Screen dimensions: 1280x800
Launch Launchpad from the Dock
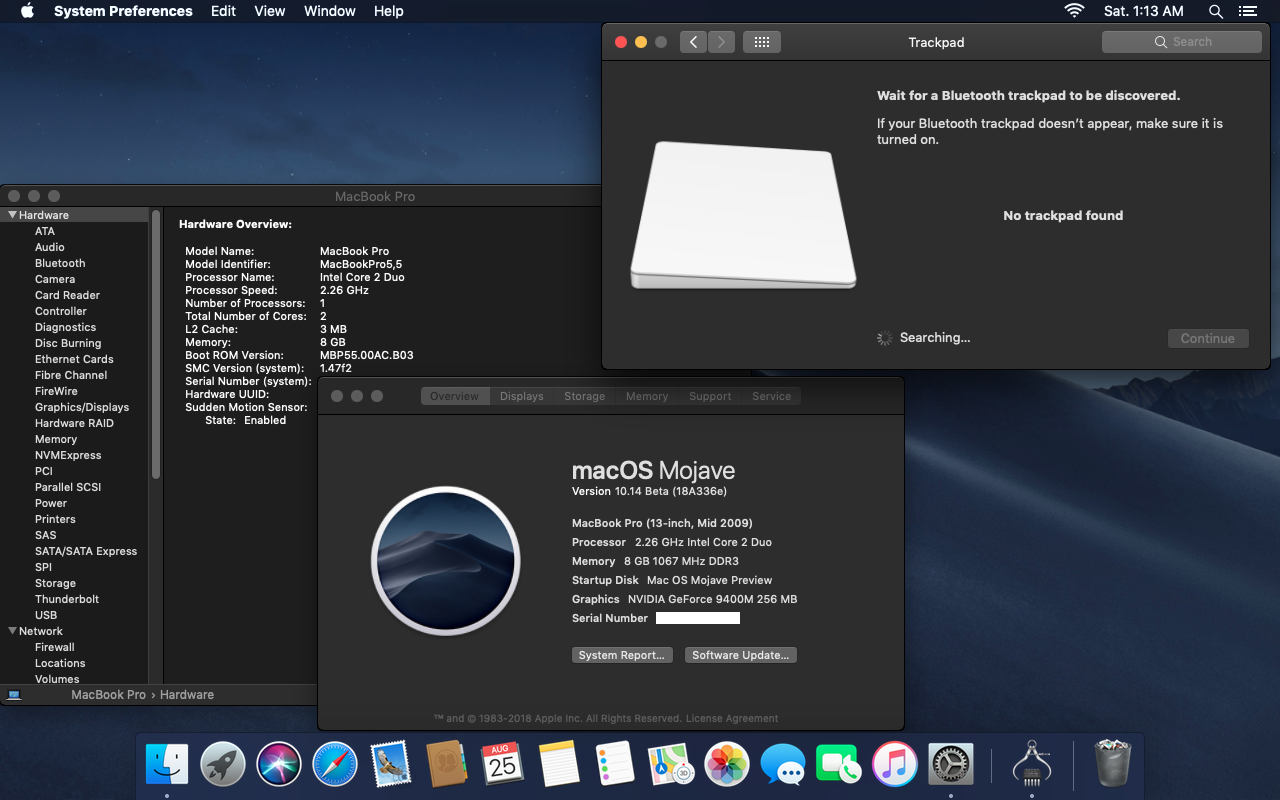pos(223,765)
